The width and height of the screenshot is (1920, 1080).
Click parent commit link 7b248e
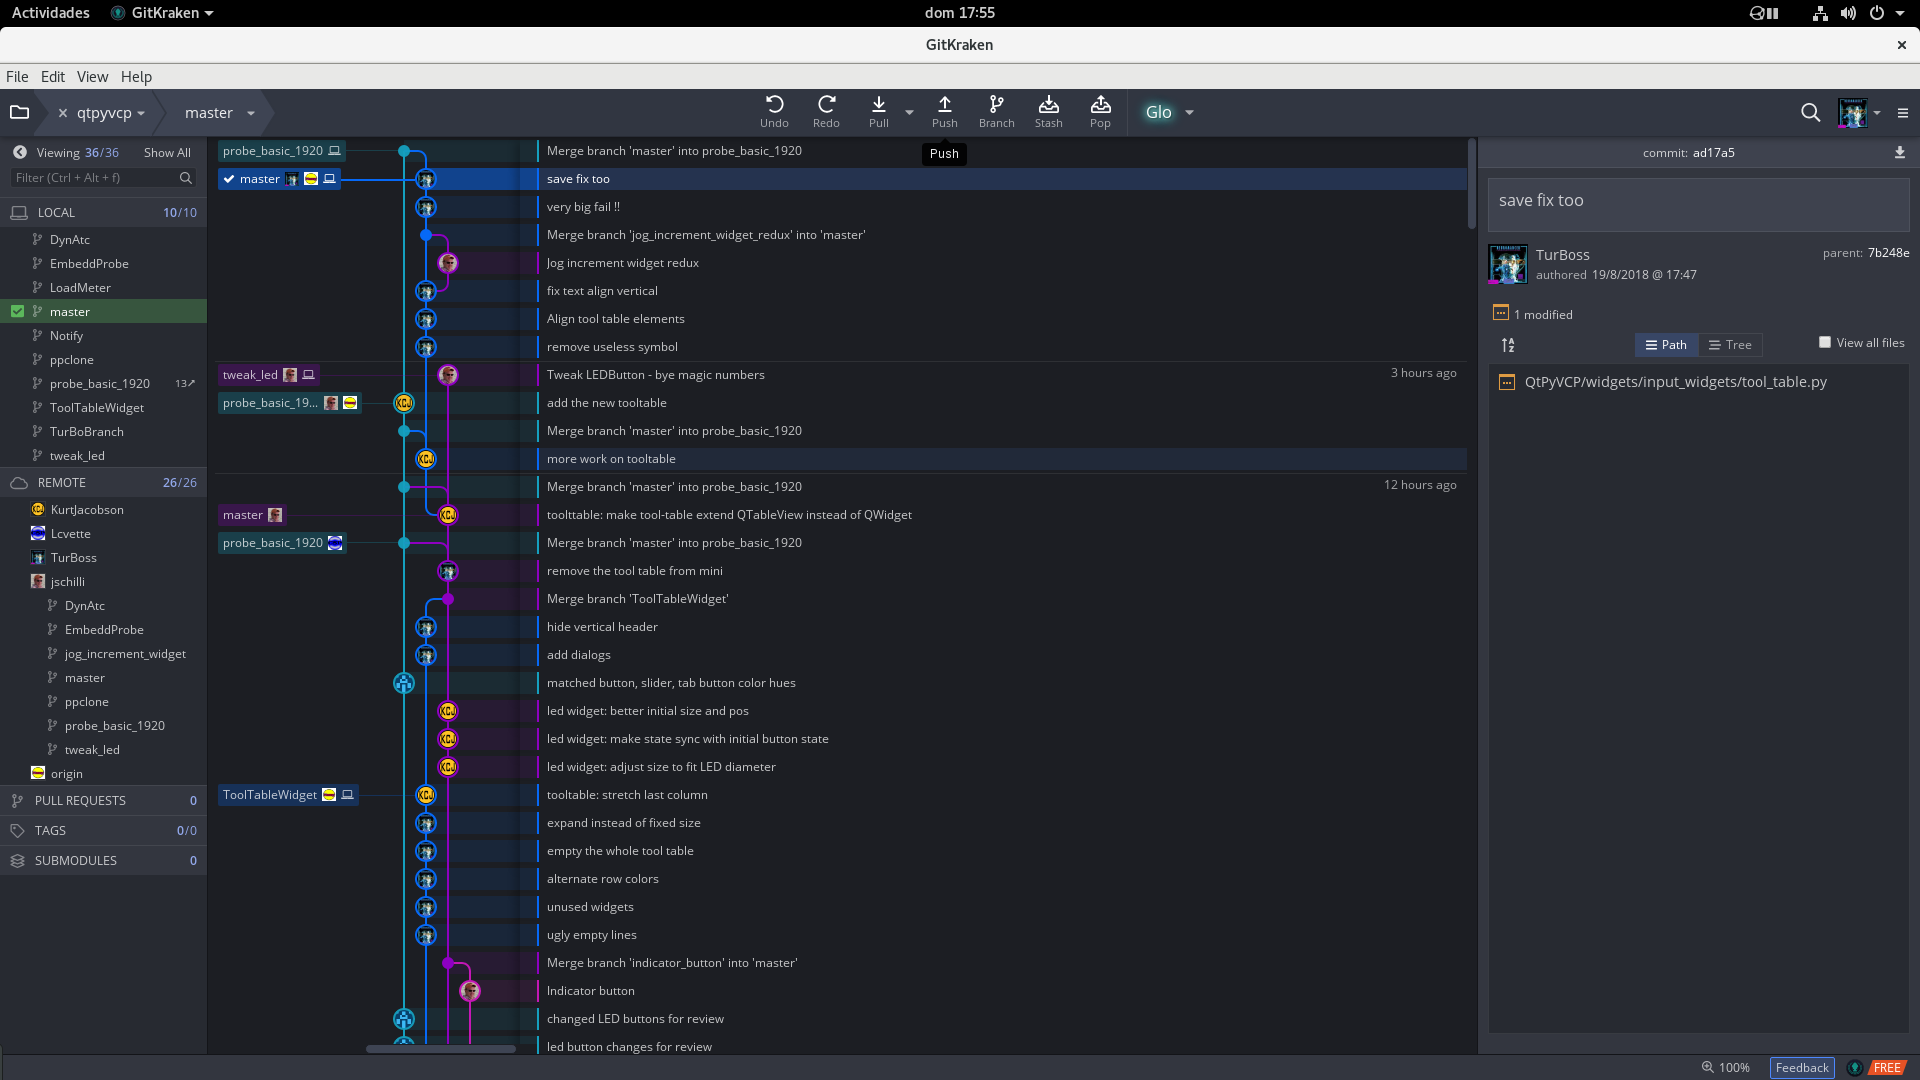click(1888, 253)
